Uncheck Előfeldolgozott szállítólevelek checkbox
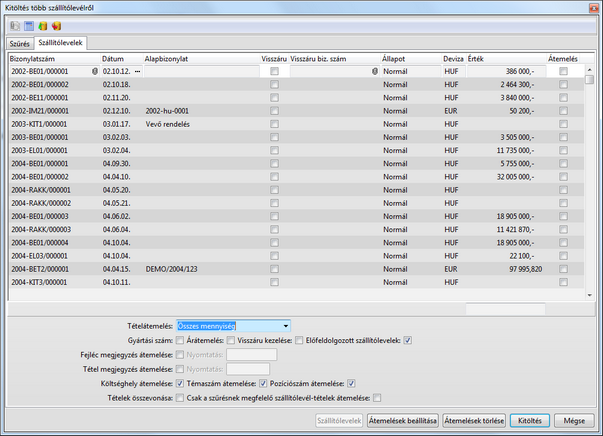The width and height of the screenshot is (603, 436). 408,340
